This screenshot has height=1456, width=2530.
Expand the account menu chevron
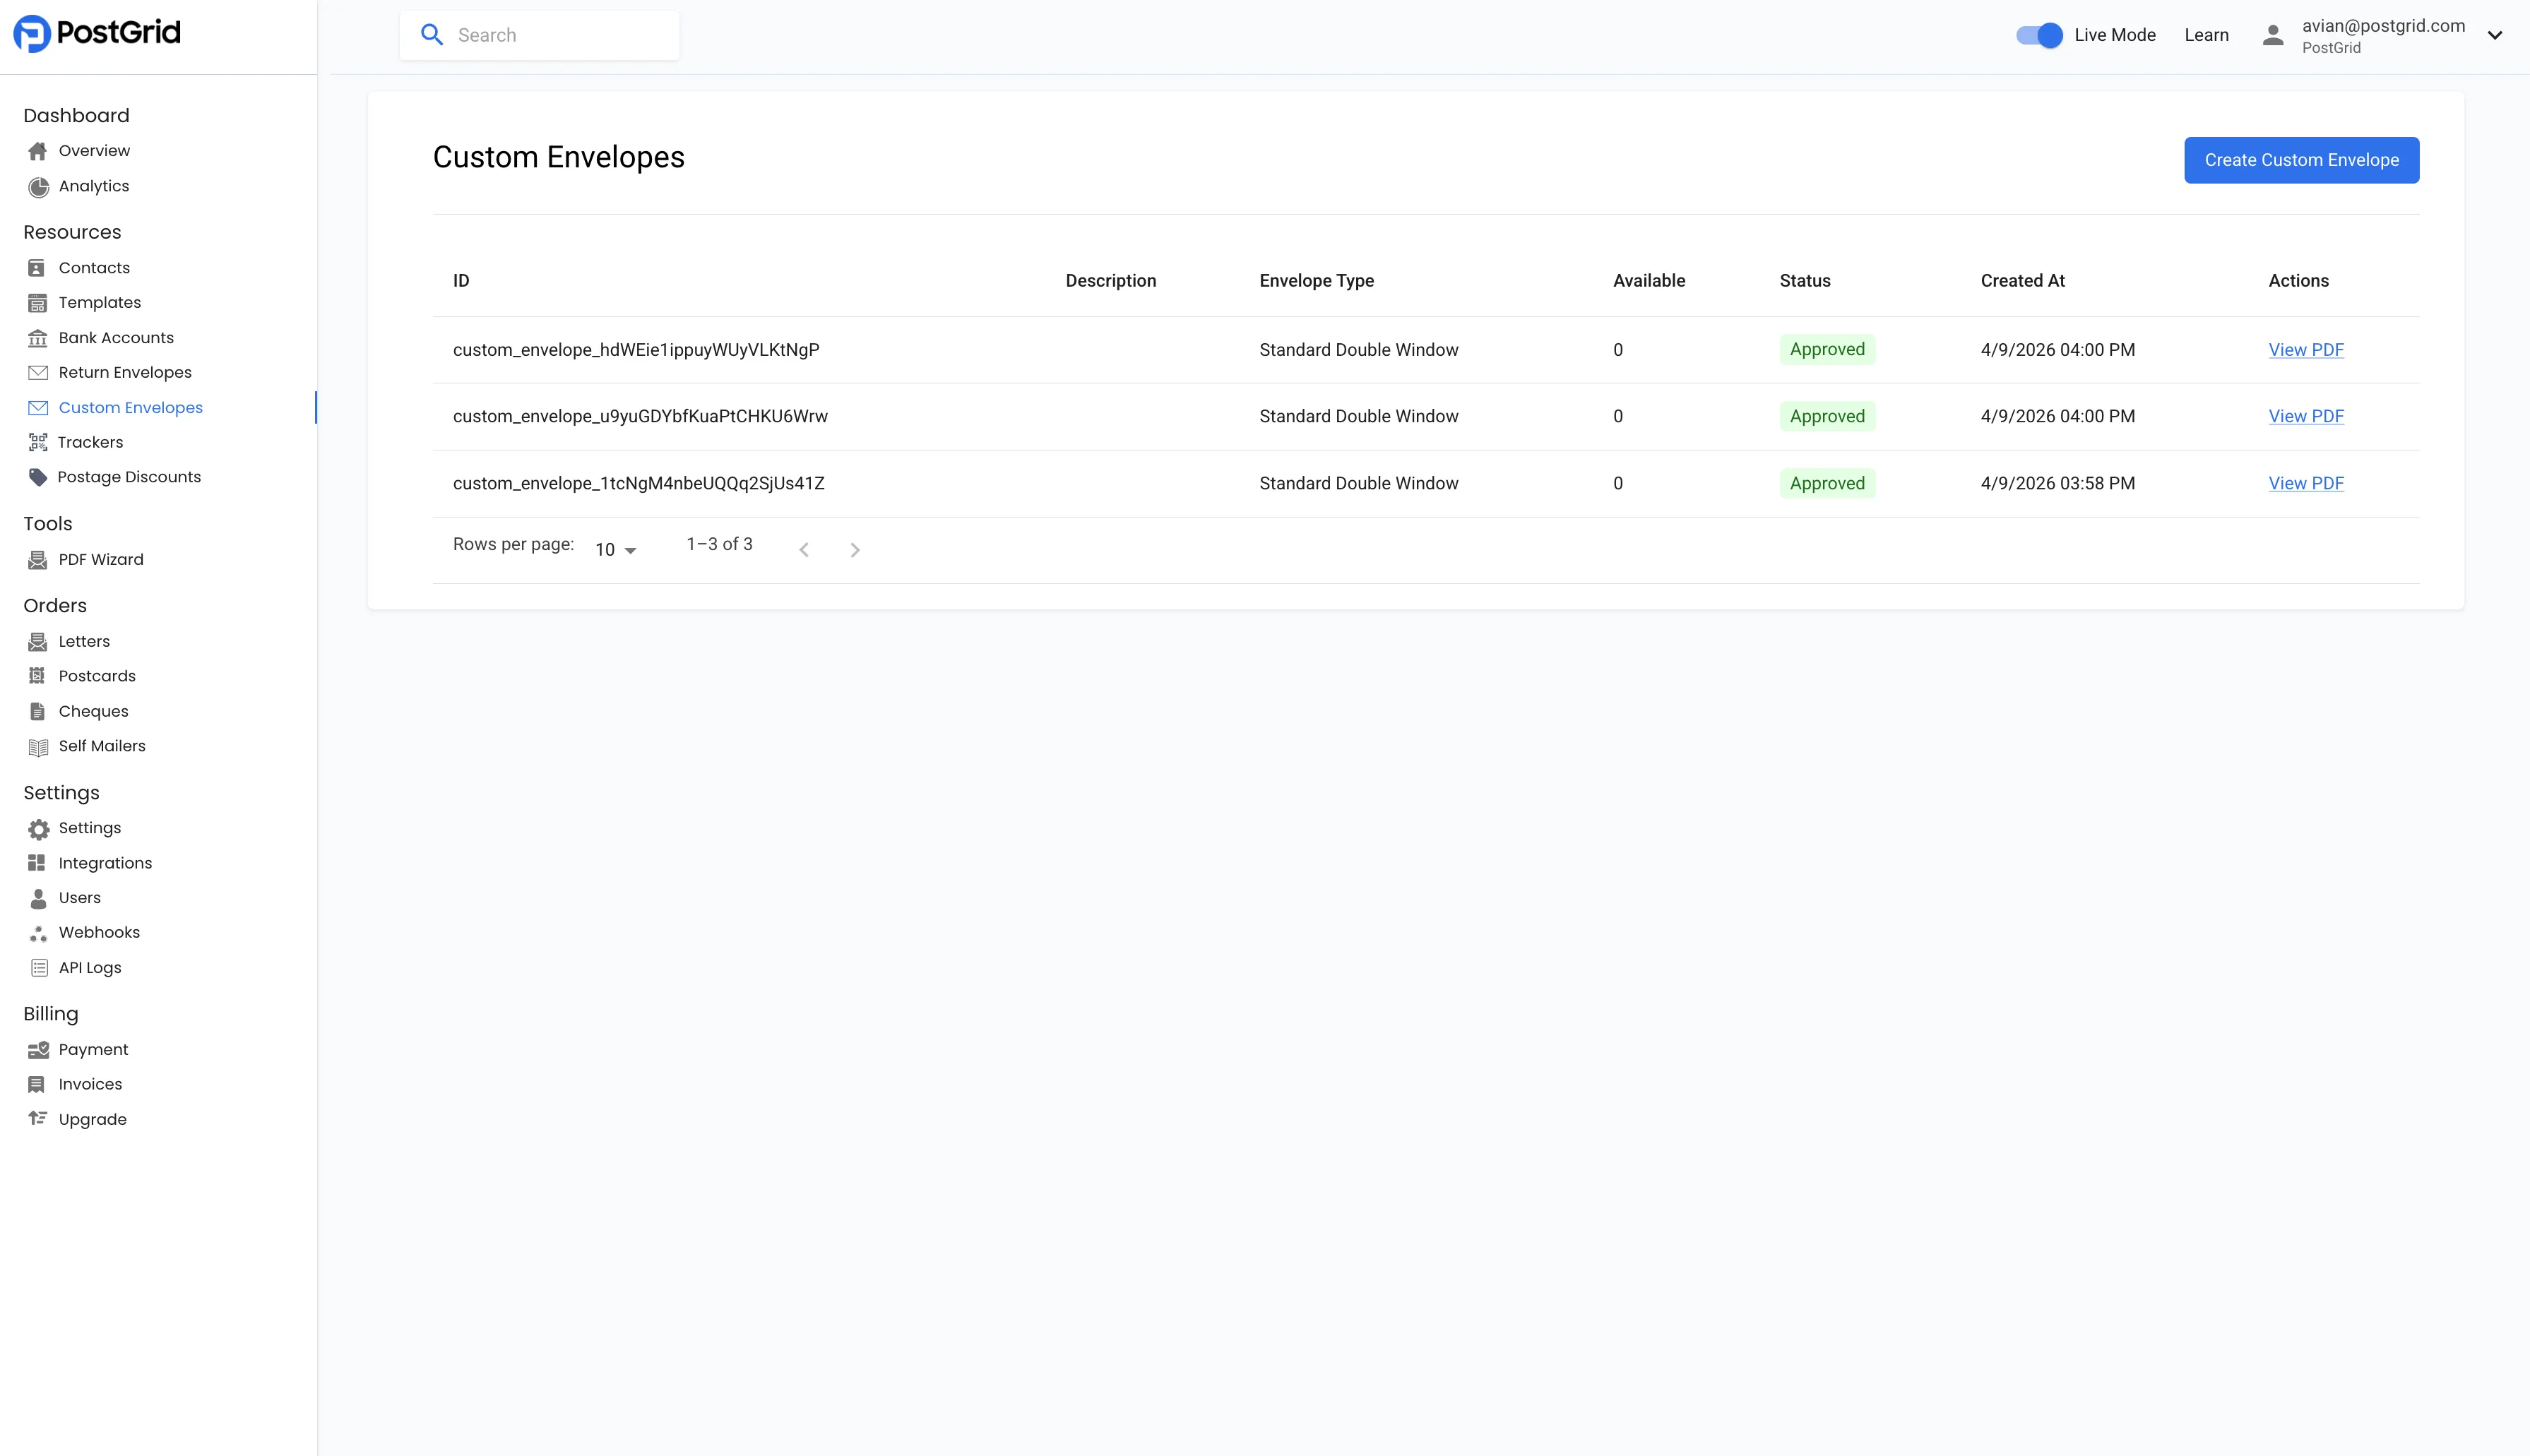coord(2495,35)
